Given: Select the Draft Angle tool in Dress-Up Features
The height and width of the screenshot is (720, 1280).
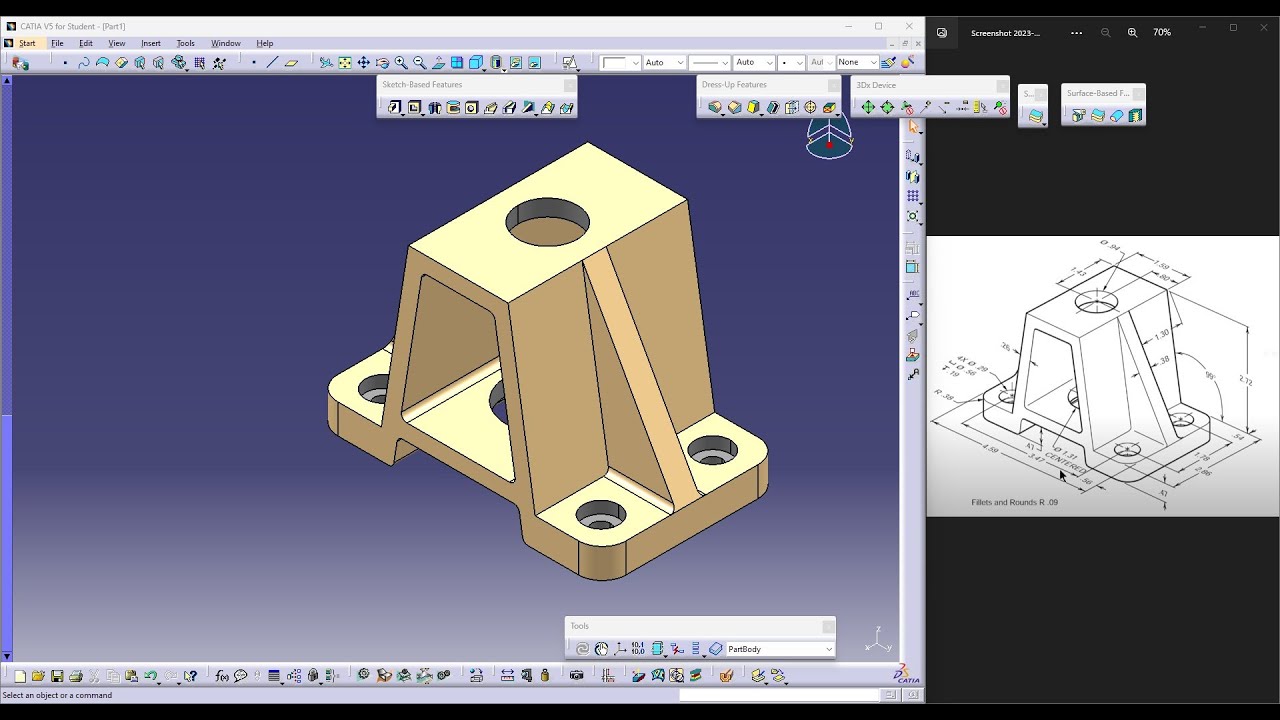Looking at the screenshot, I should click(x=753, y=107).
